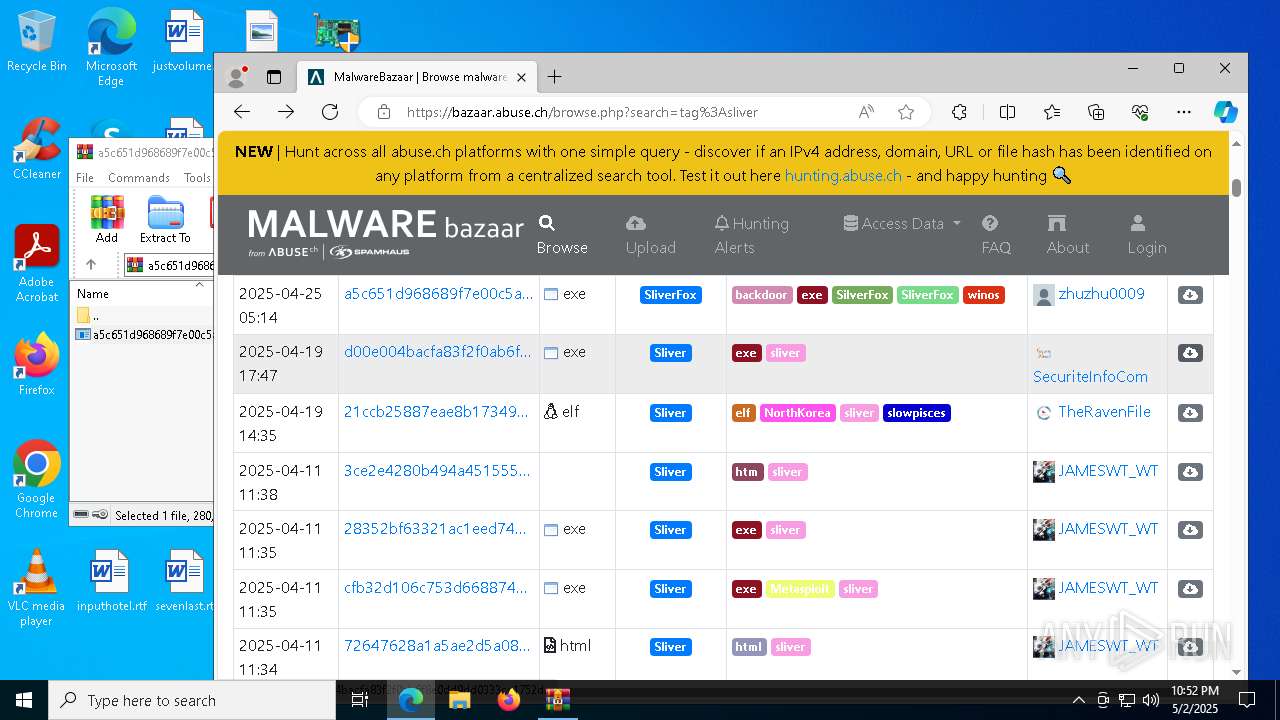Download the d00e004bacfa83f2f0ab6f sample via cloud icon

(1190, 353)
